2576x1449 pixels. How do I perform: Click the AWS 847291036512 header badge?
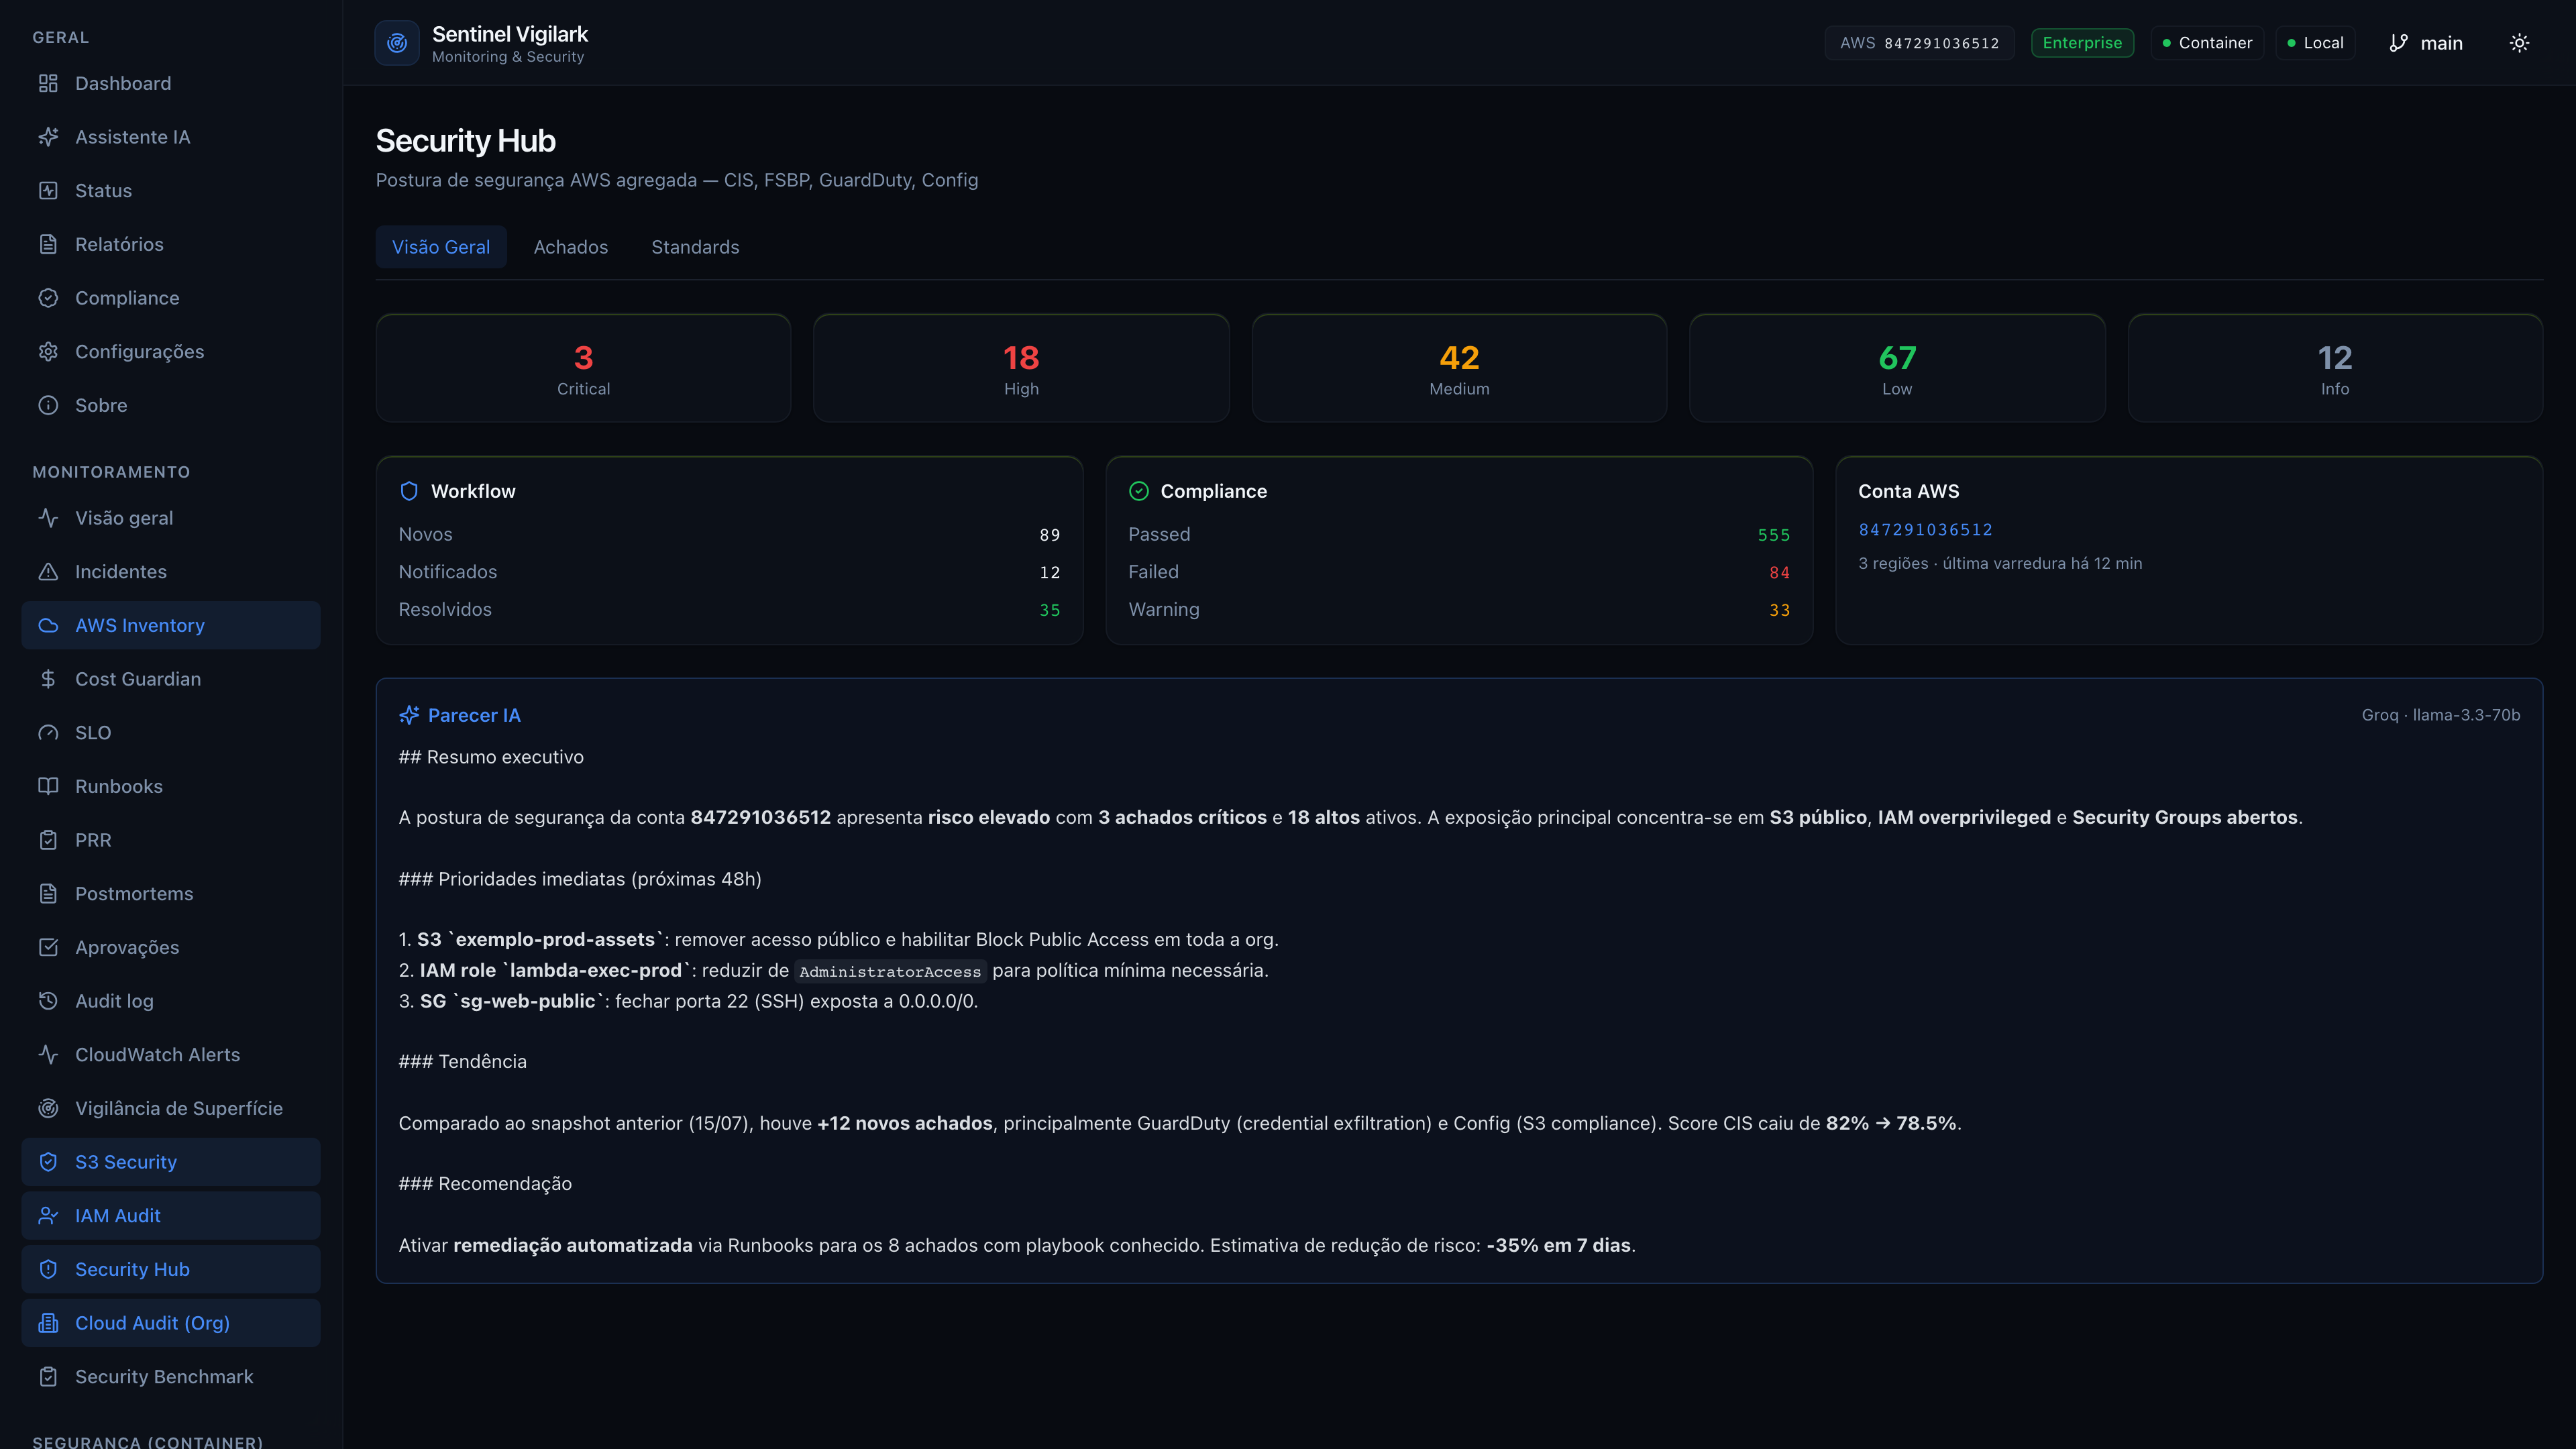tap(1919, 43)
